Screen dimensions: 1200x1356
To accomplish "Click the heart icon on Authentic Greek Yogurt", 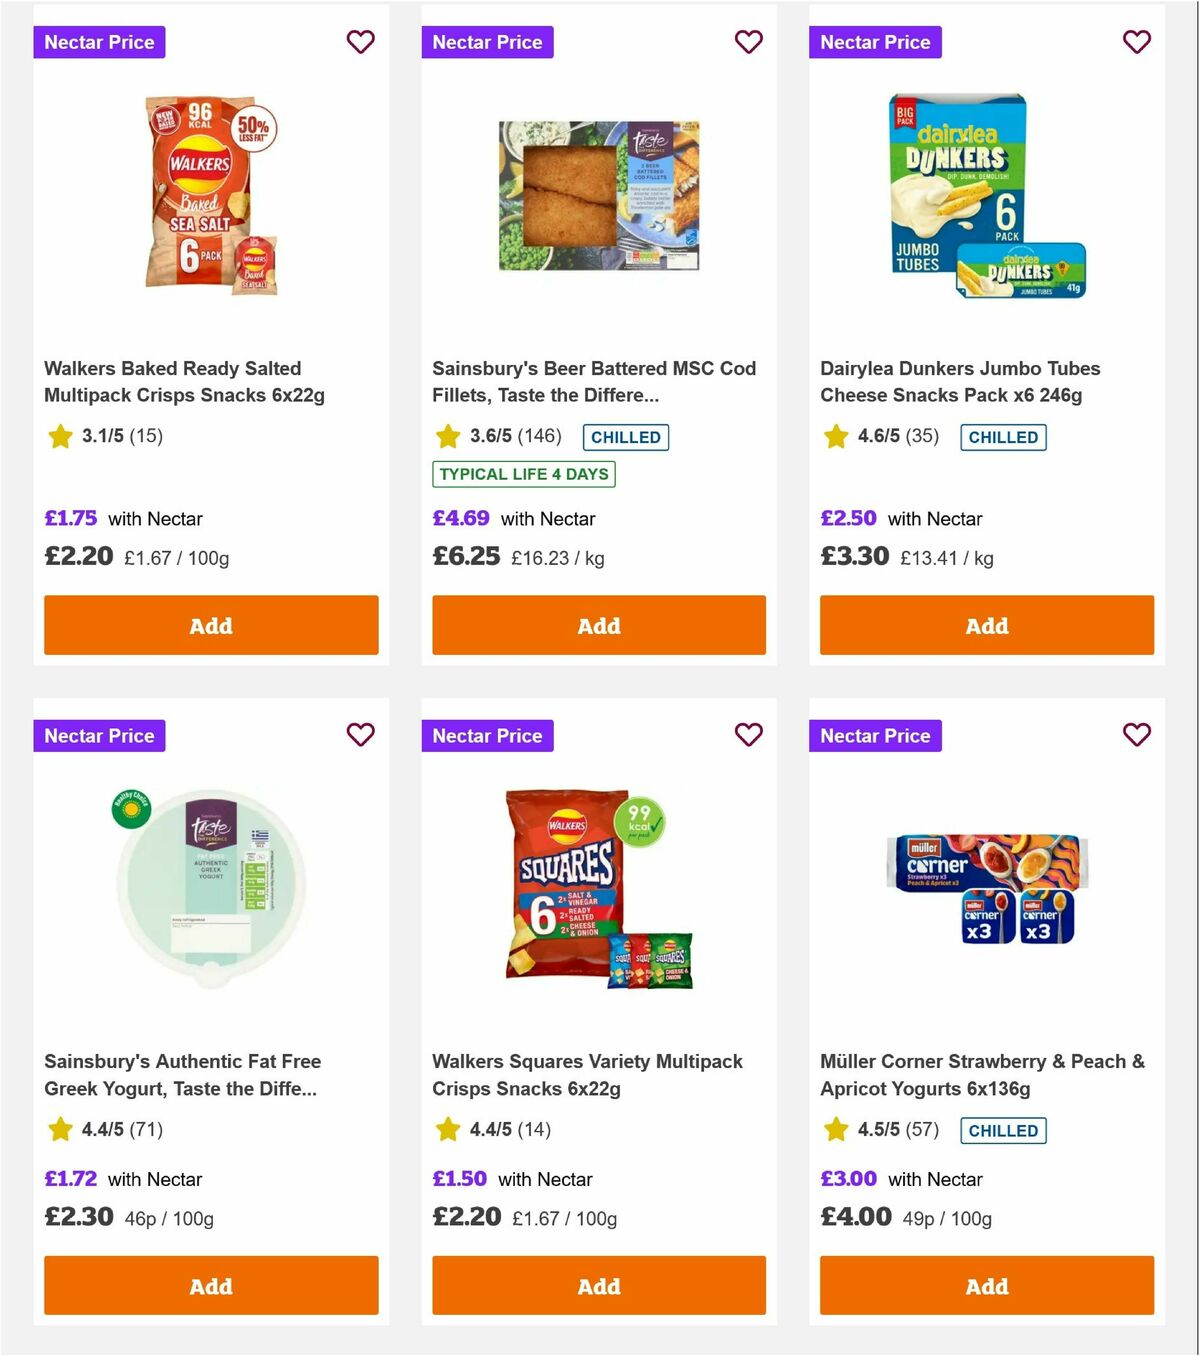I will coord(360,735).
